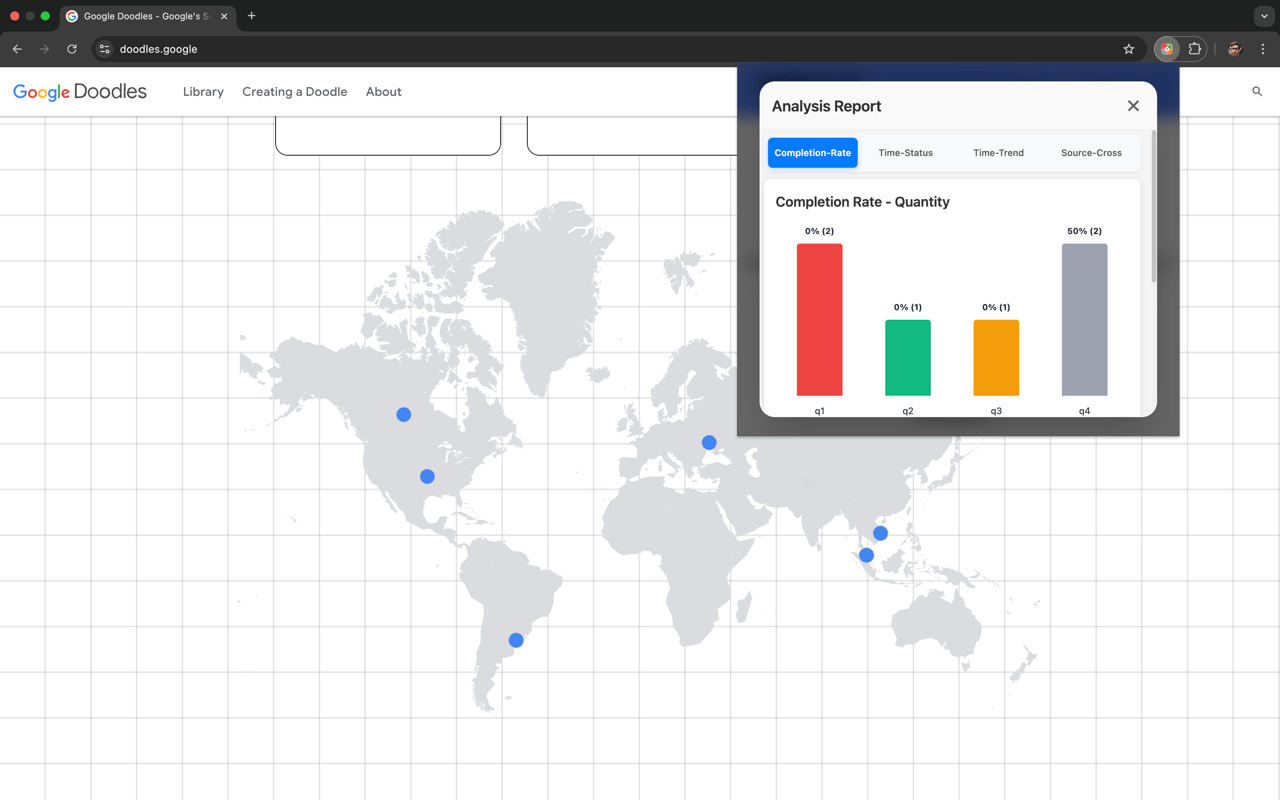The image size is (1280, 800).
Task: Click the Analysis Report panel scrollbar
Action: 1154,205
